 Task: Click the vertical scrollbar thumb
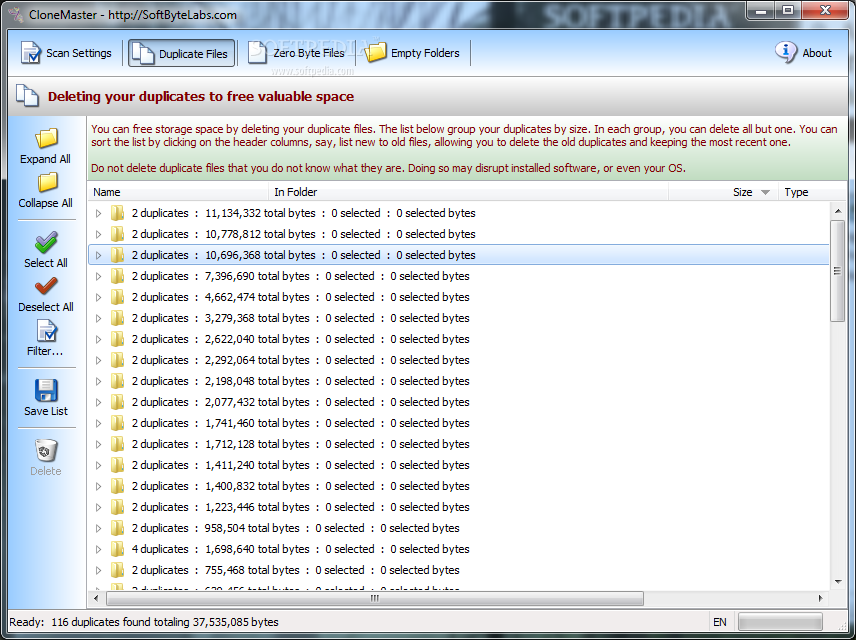pos(837,271)
